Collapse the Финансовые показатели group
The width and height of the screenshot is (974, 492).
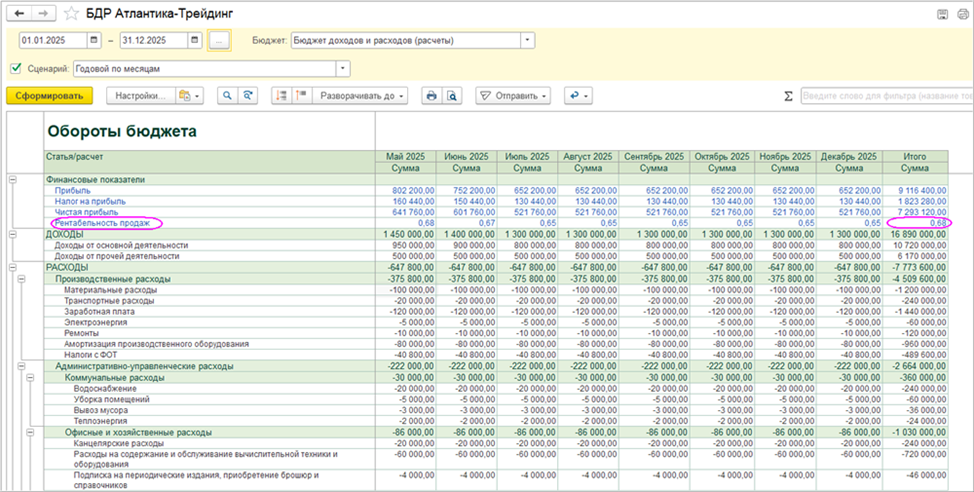point(12,179)
